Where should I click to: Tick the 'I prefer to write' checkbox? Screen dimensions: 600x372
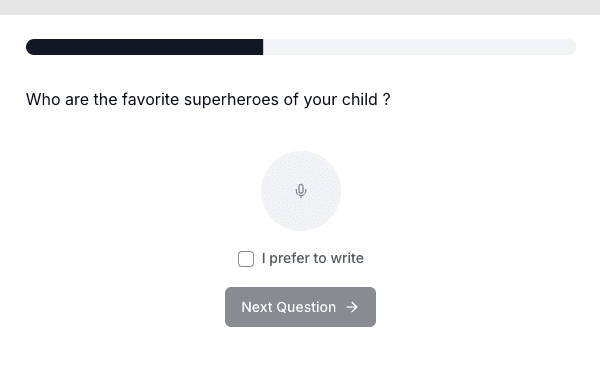pos(246,259)
